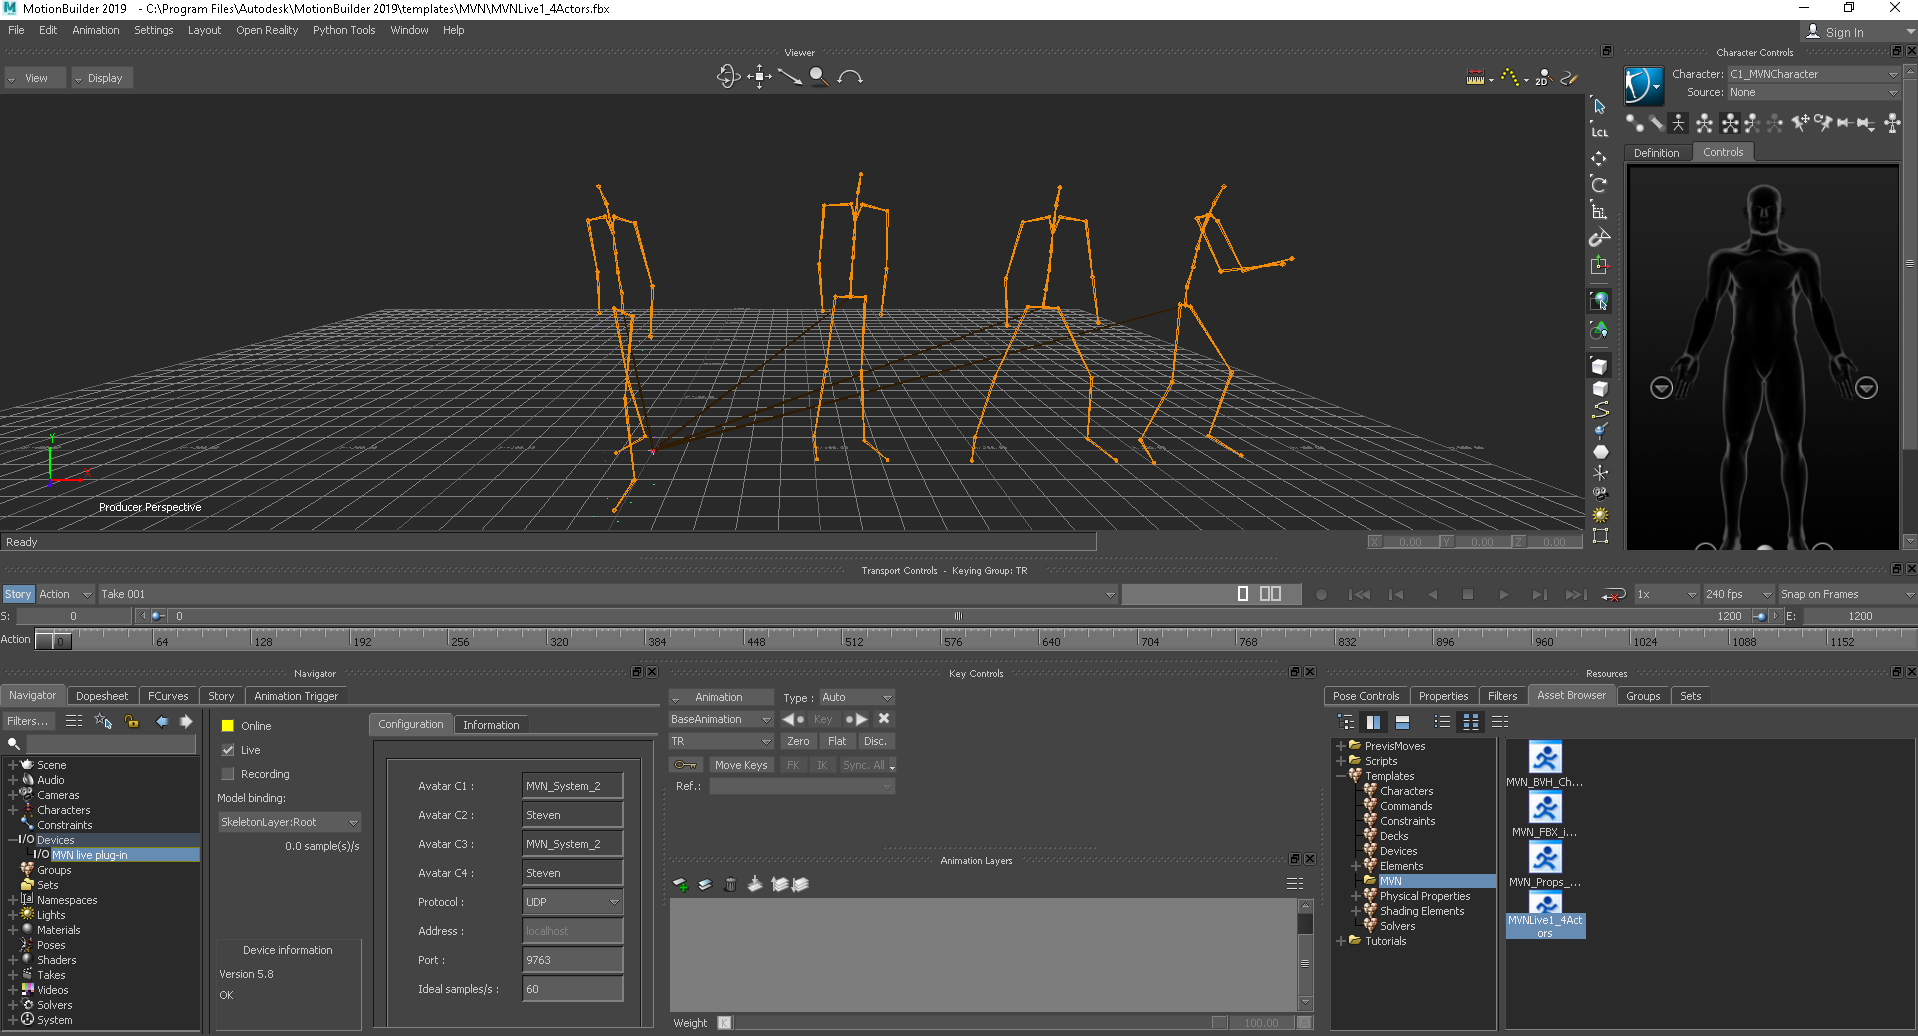Select the 2D Magnifier tool in the Viewer toolbar
Screen dimensions: 1918x1036
pos(1543,77)
